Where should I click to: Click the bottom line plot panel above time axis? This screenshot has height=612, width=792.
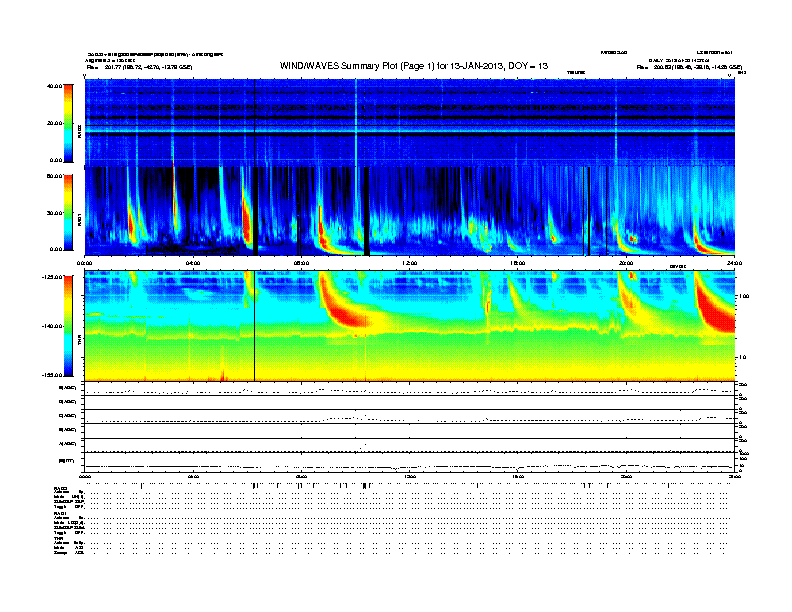[x=410, y=462]
